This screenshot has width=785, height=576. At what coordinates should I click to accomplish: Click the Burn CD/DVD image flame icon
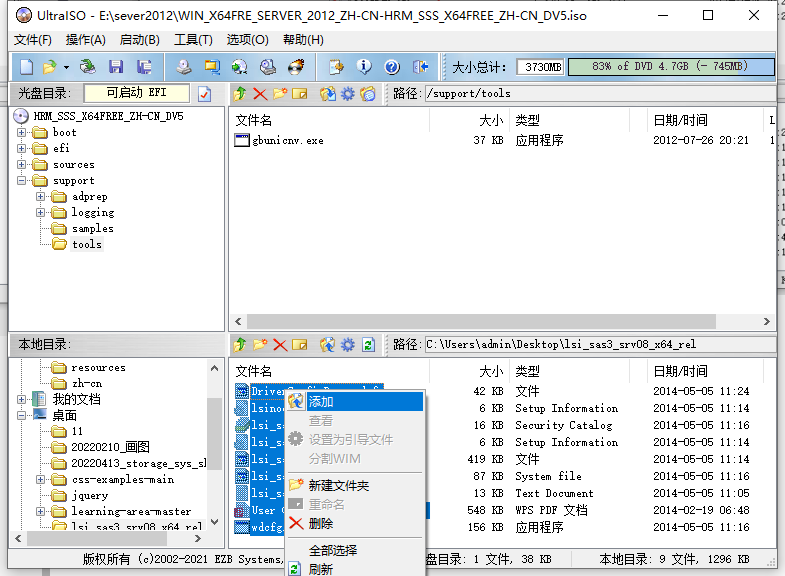point(296,67)
